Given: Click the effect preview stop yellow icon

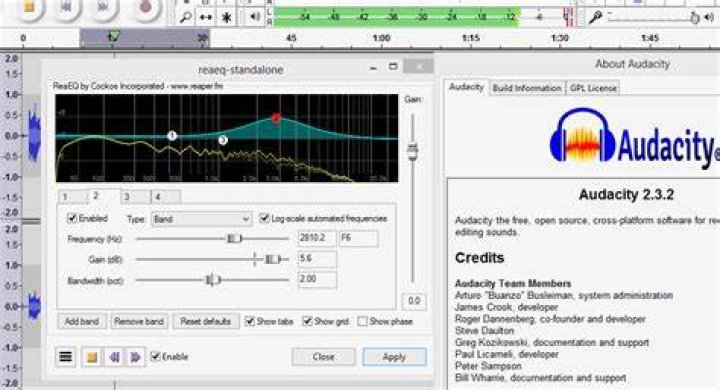Looking at the screenshot, I should (x=92, y=356).
